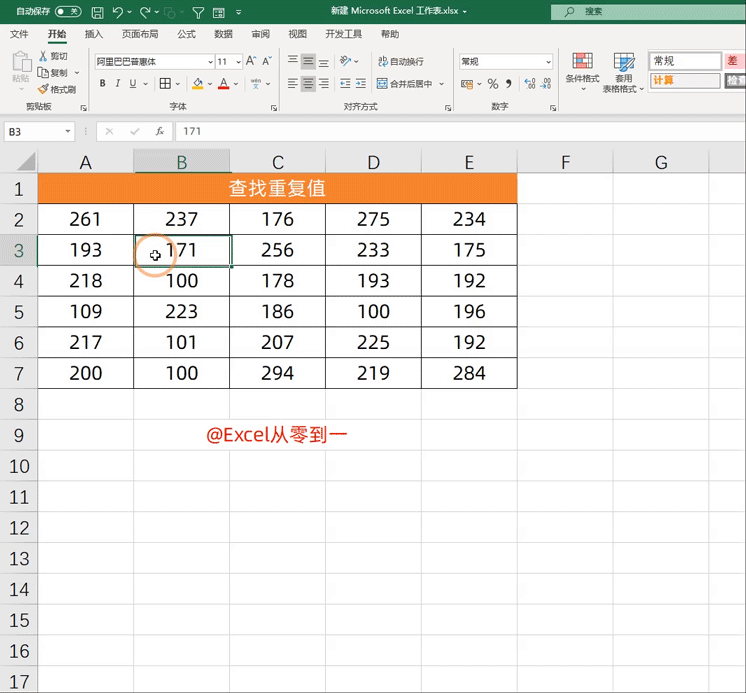Open the font color dropdown arrow
The image size is (746, 693).
tap(236, 84)
